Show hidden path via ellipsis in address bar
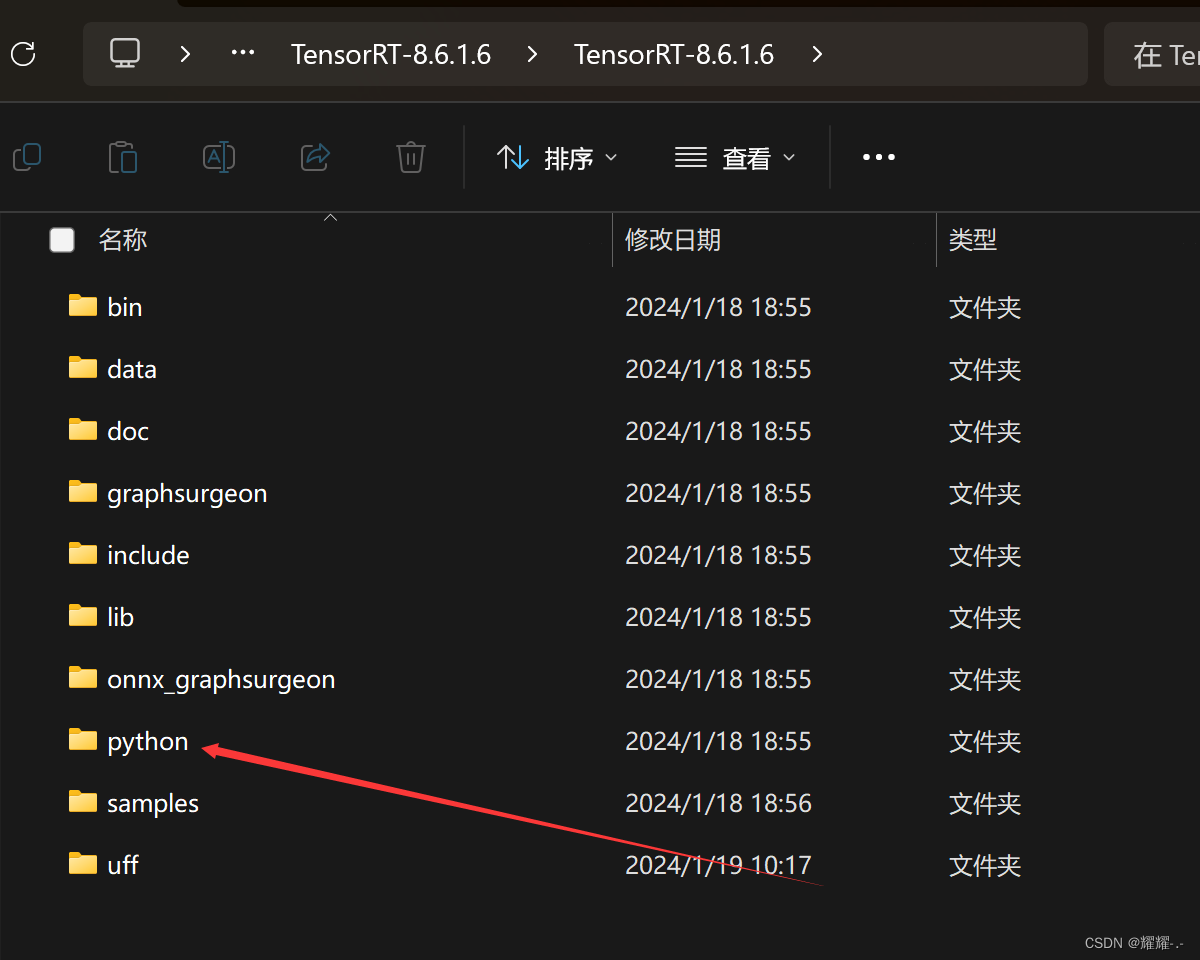Viewport: 1200px width, 960px height. coord(243,53)
